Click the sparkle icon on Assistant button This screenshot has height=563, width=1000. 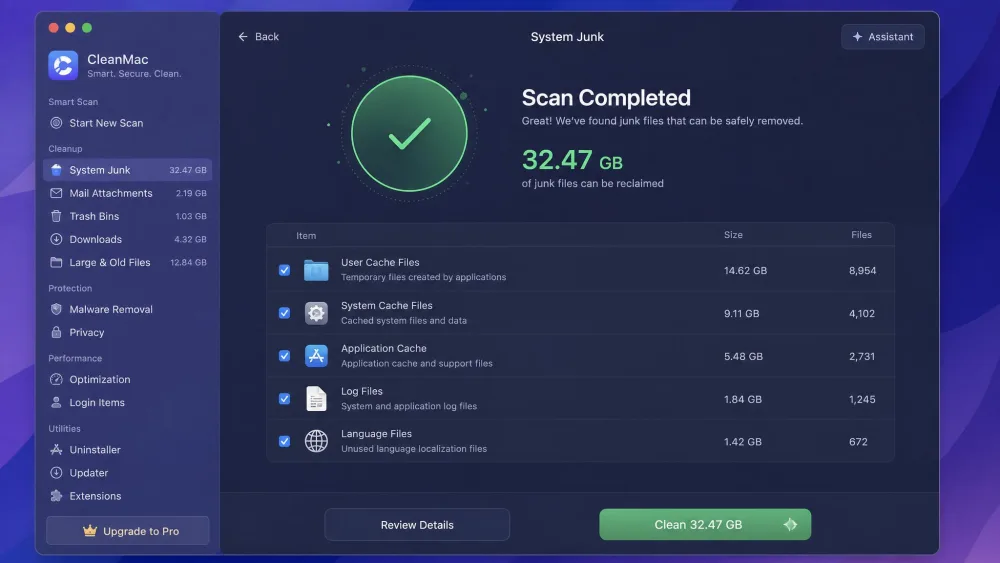click(x=857, y=37)
